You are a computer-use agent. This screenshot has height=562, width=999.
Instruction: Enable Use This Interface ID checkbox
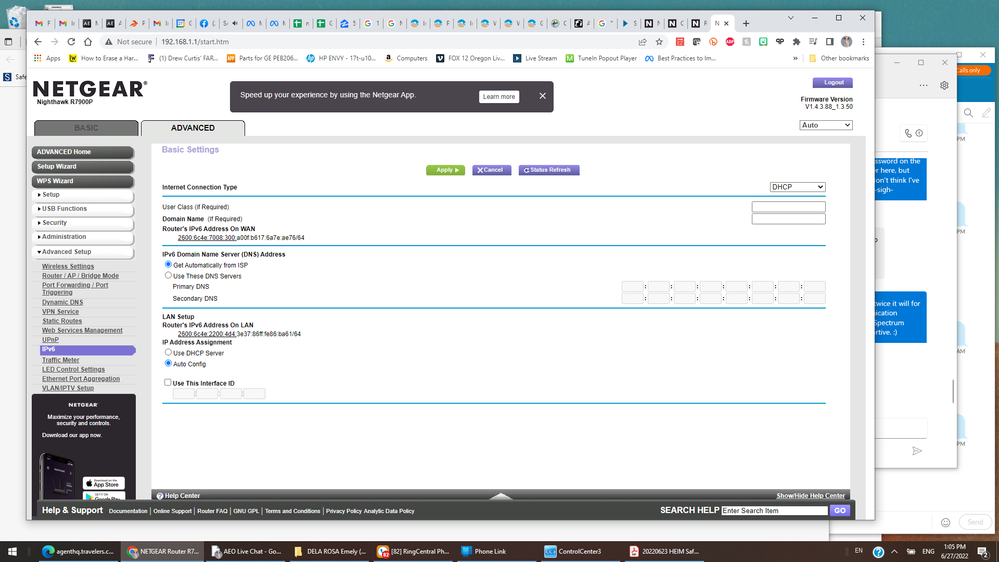(x=169, y=382)
